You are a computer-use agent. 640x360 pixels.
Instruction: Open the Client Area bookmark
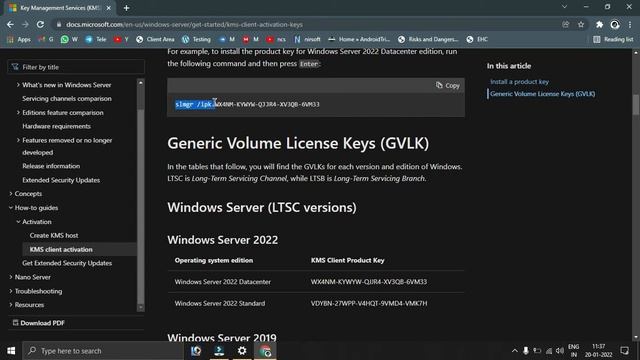pos(155,39)
